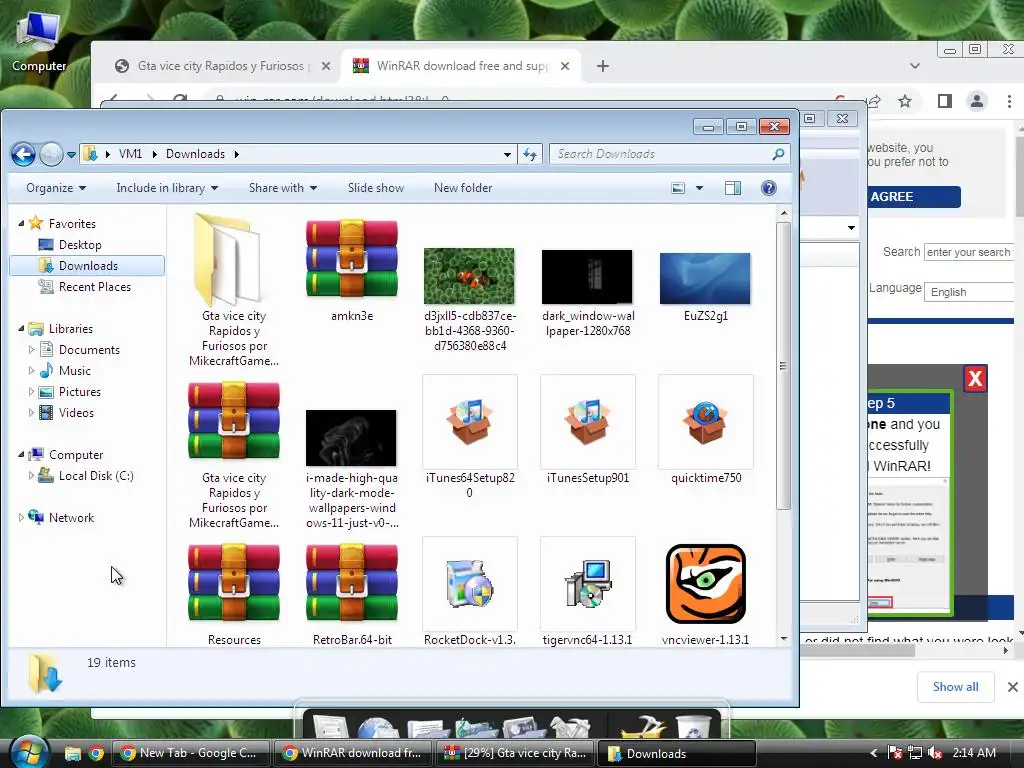The width and height of the screenshot is (1024, 768).
Task: Click the file list vertical scrollbar
Action: click(x=784, y=366)
